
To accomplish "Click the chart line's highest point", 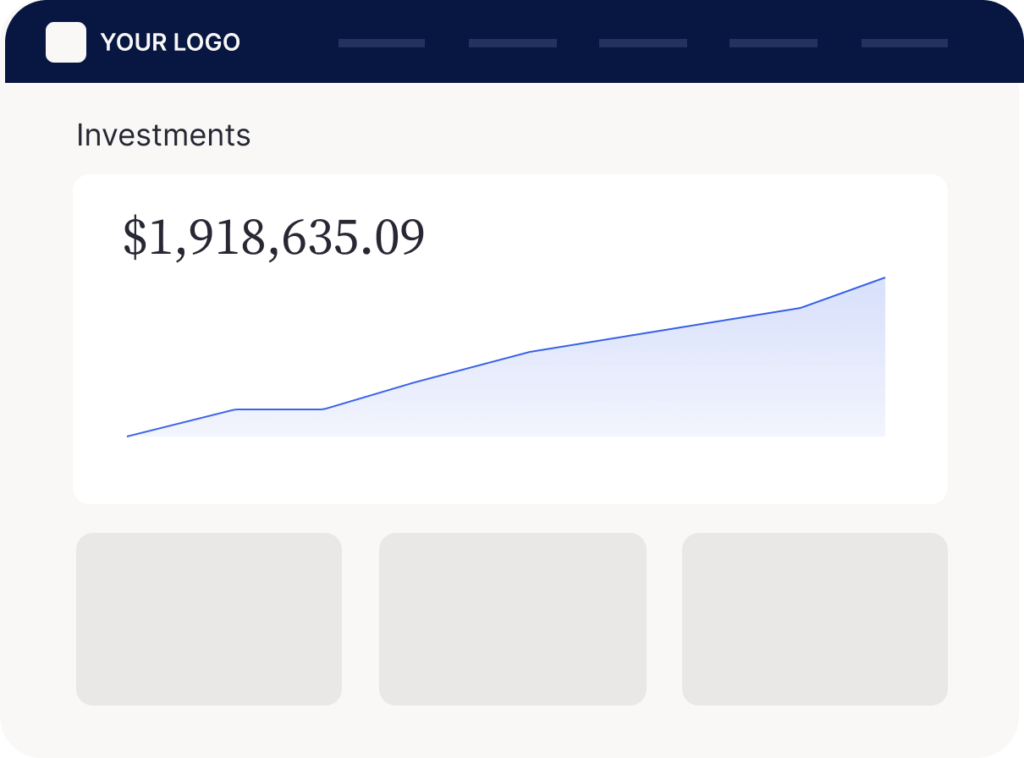I will pos(884,278).
